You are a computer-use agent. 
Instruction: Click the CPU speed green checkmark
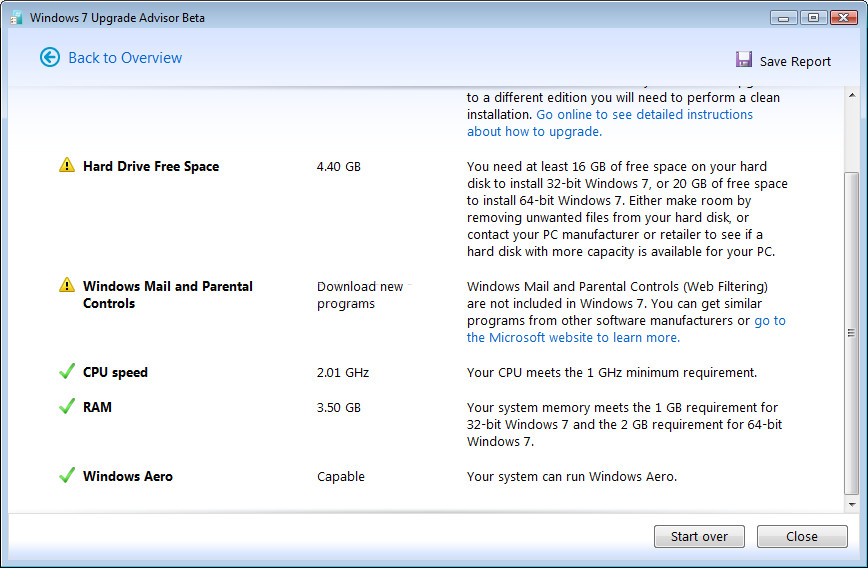[x=67, y=372]
